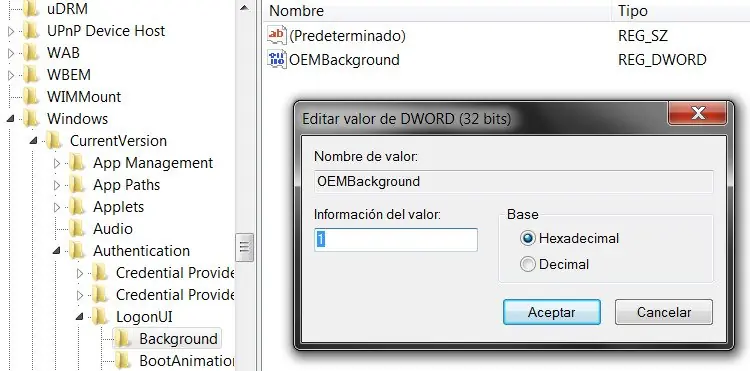Click the LogonUI folder icon
Image resolution: width=750 pixels, height=371 pixels.
tap(100, 316)
